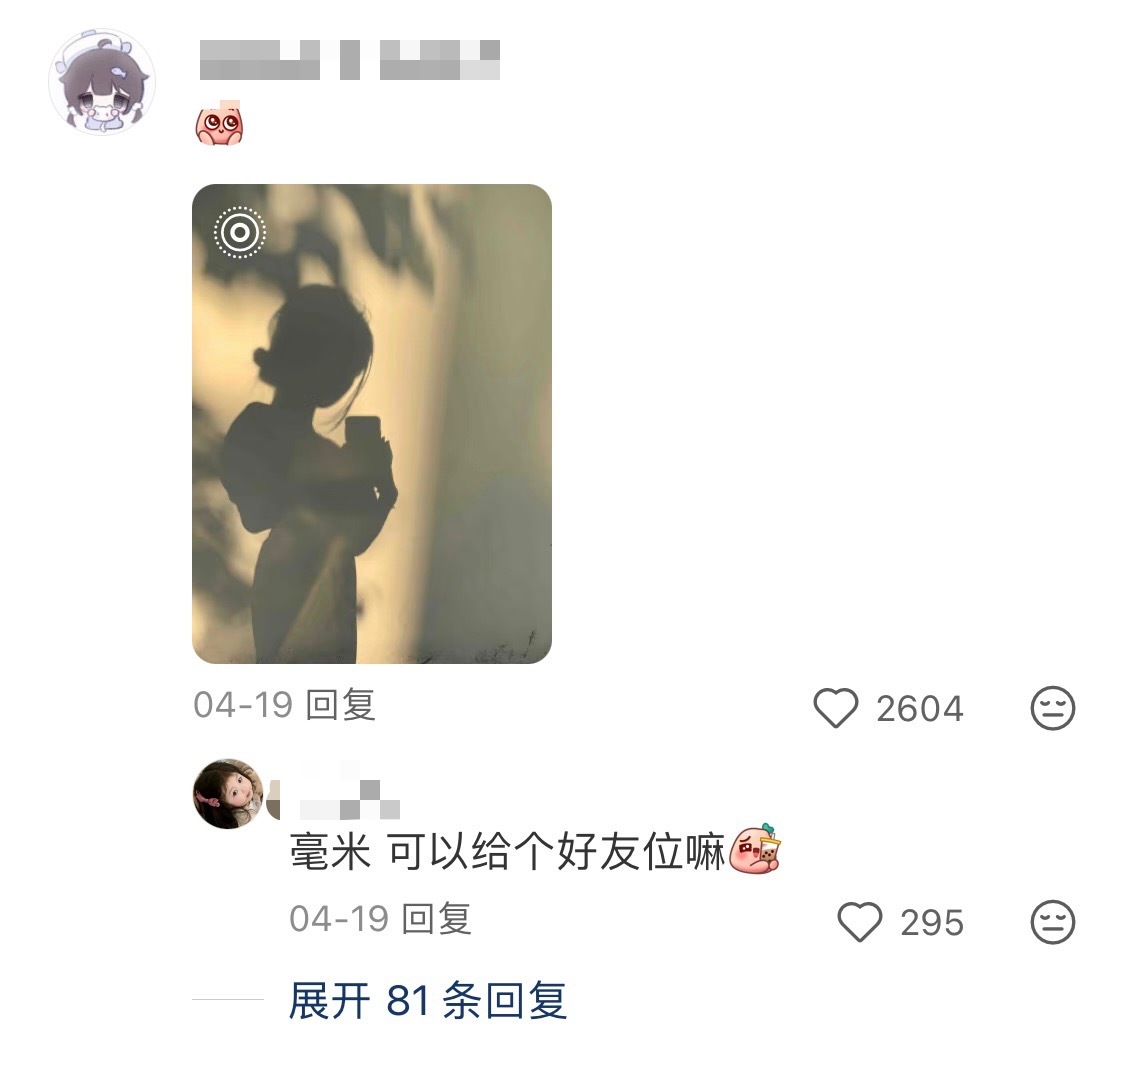Tap the red-eyed emoji sticker in comment
Viewport: 1125px width, 1074px height.
click(220, 123)
